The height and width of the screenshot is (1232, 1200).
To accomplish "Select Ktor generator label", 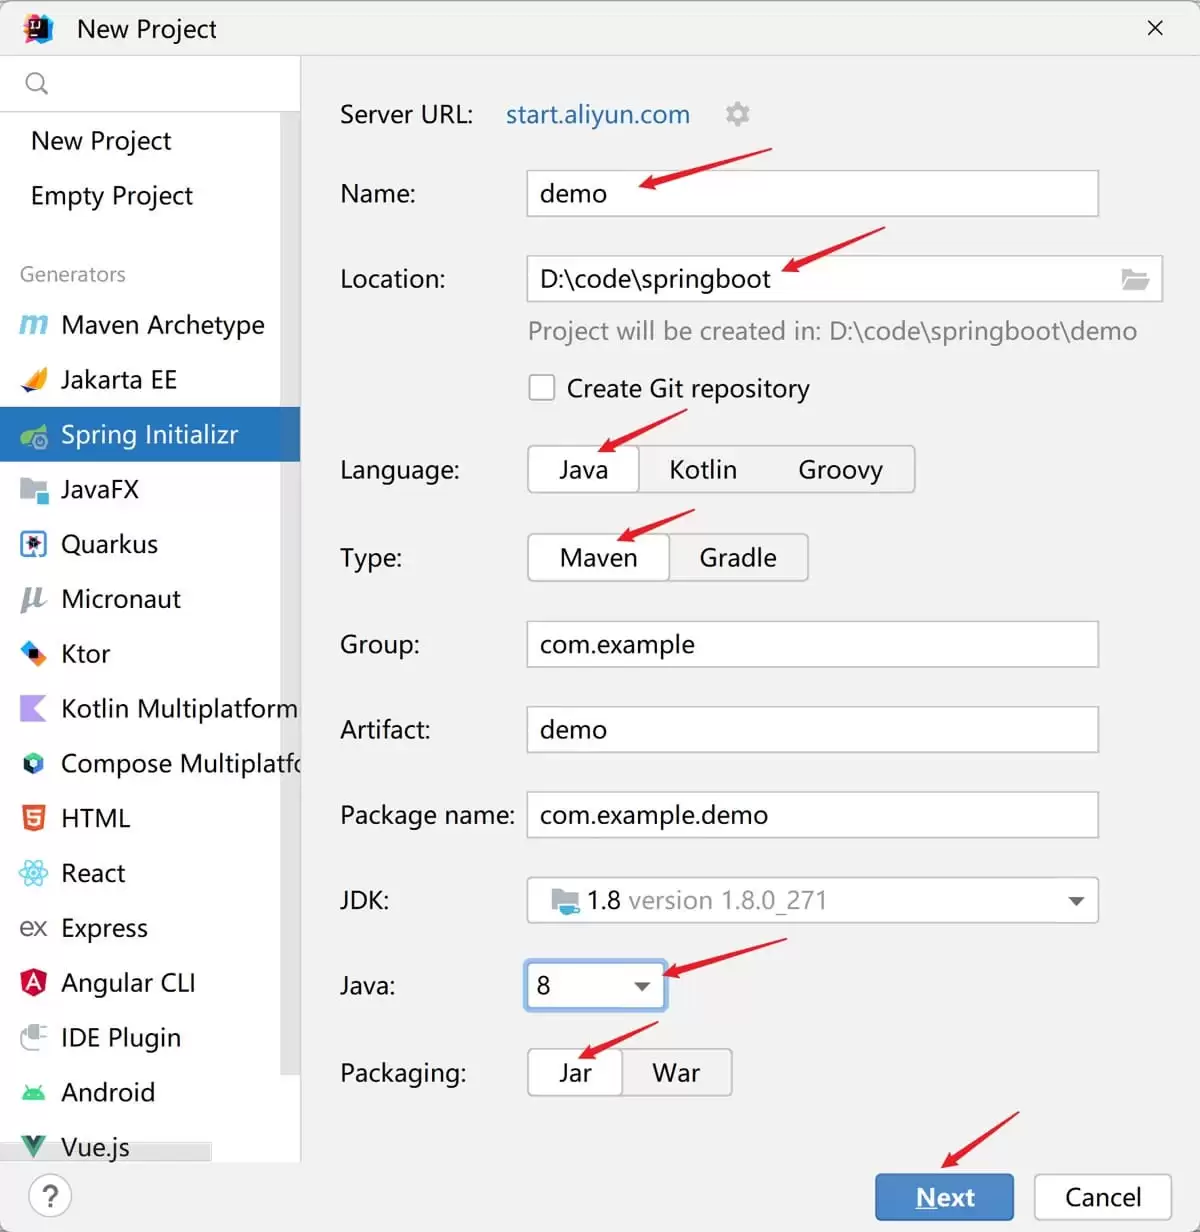I will point(85,654).
